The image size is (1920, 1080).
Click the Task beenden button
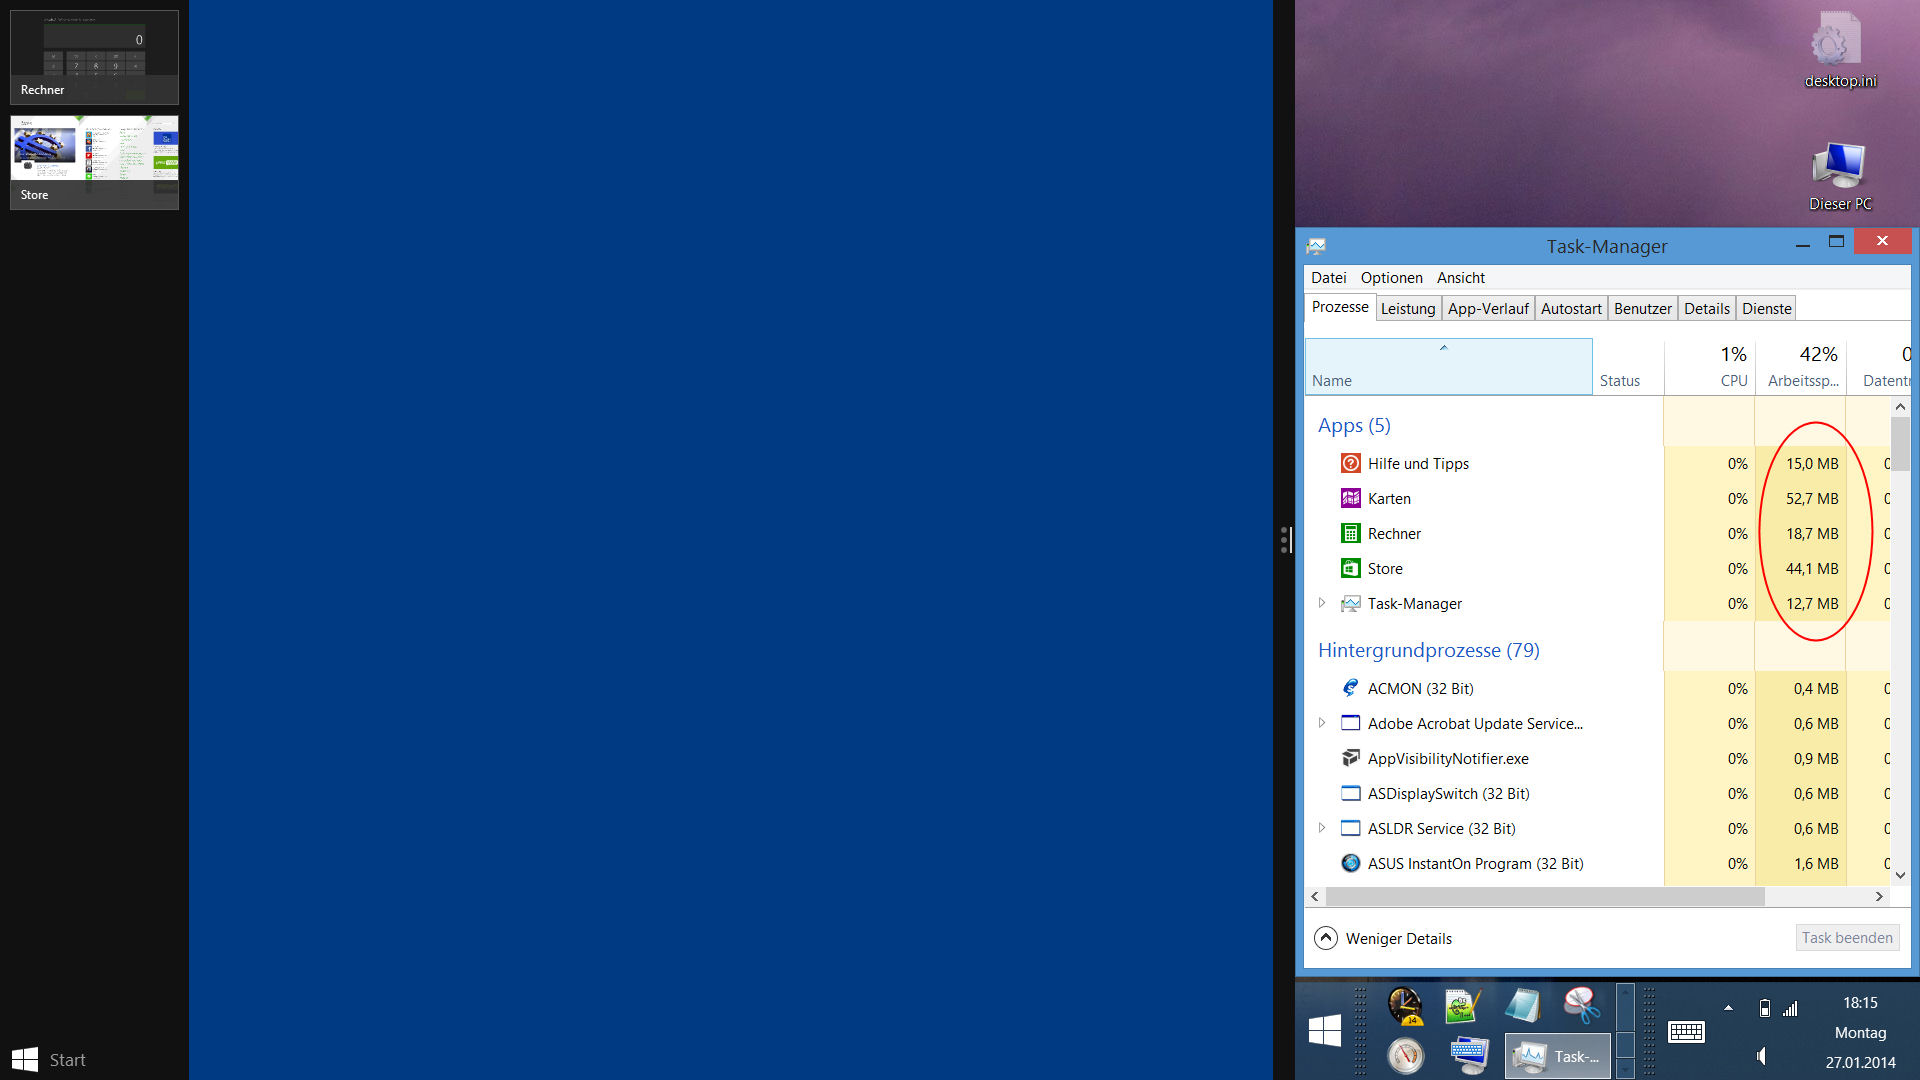1846,938
